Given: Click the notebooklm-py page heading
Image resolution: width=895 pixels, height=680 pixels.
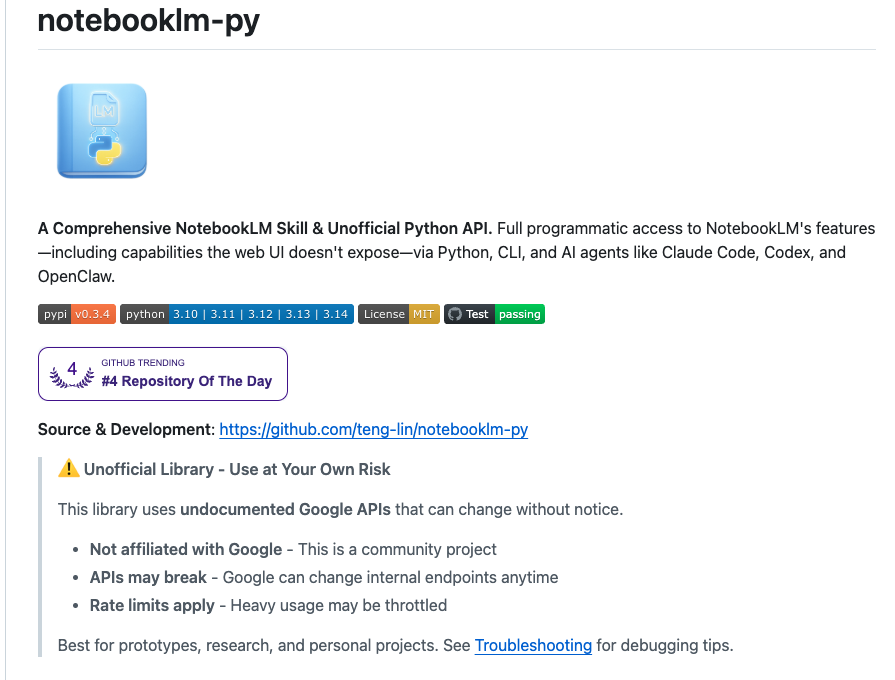Looking at the screenshot, I should click(148, 21).
